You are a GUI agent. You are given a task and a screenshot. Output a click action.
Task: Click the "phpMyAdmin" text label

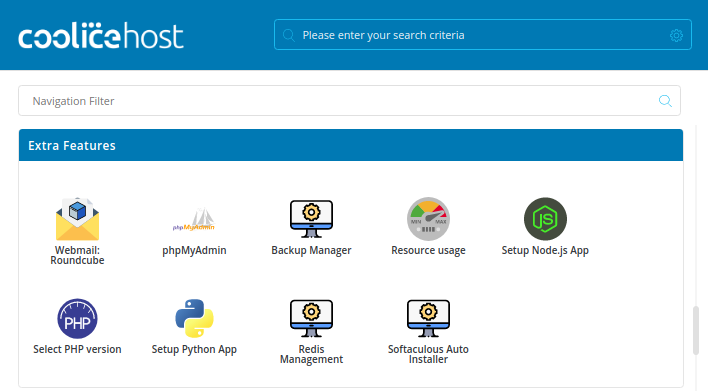coord(194,250)
